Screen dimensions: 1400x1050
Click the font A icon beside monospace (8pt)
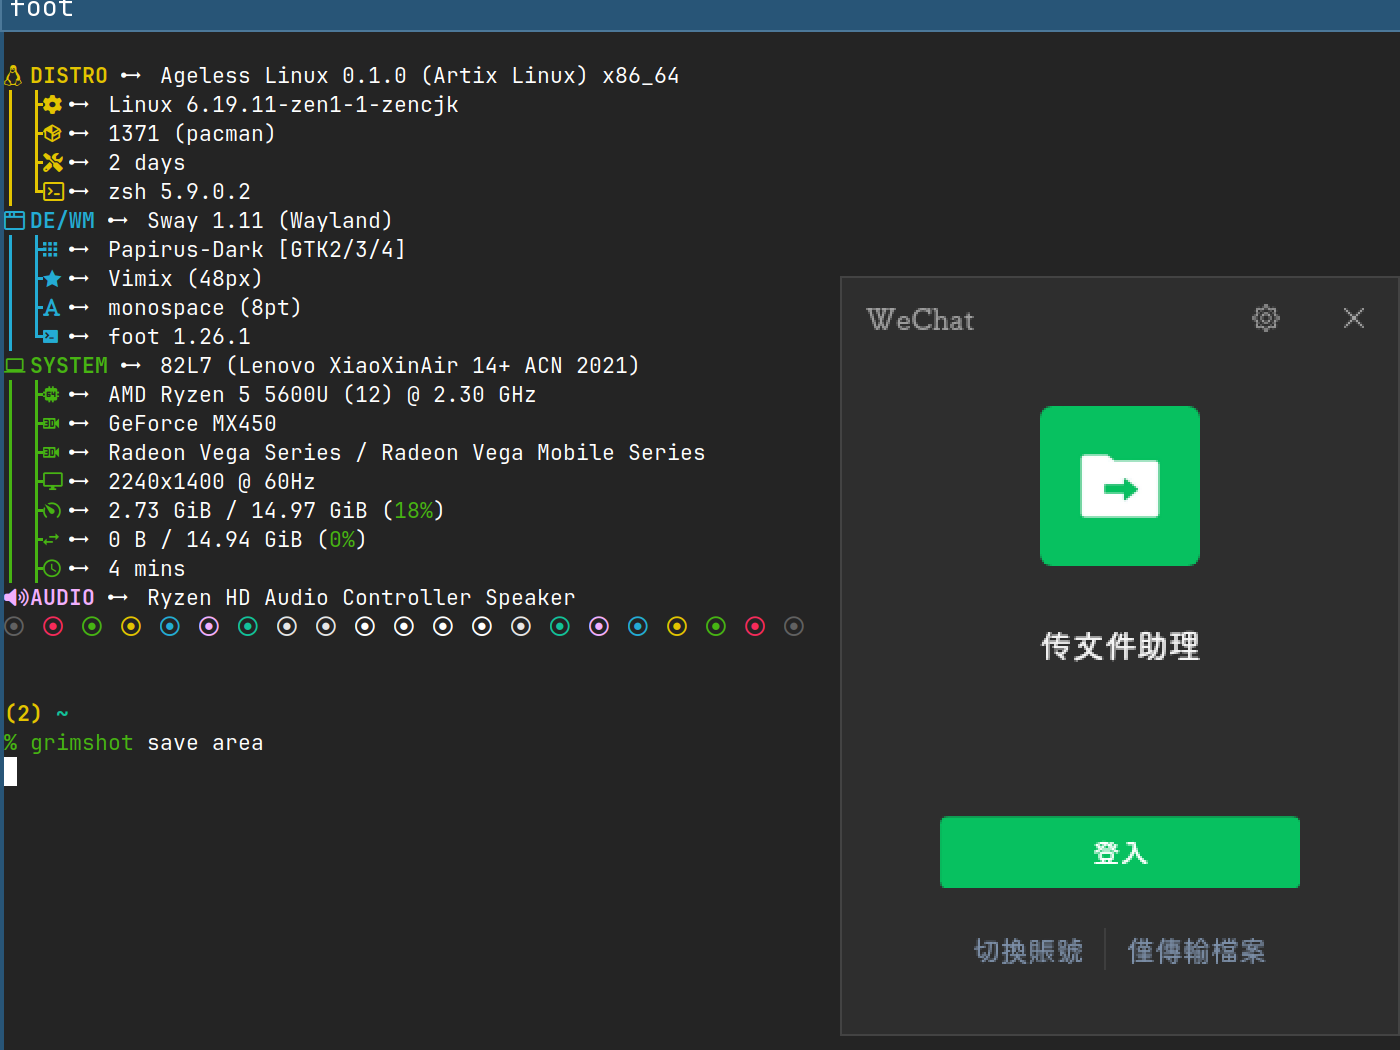(52, 308)
